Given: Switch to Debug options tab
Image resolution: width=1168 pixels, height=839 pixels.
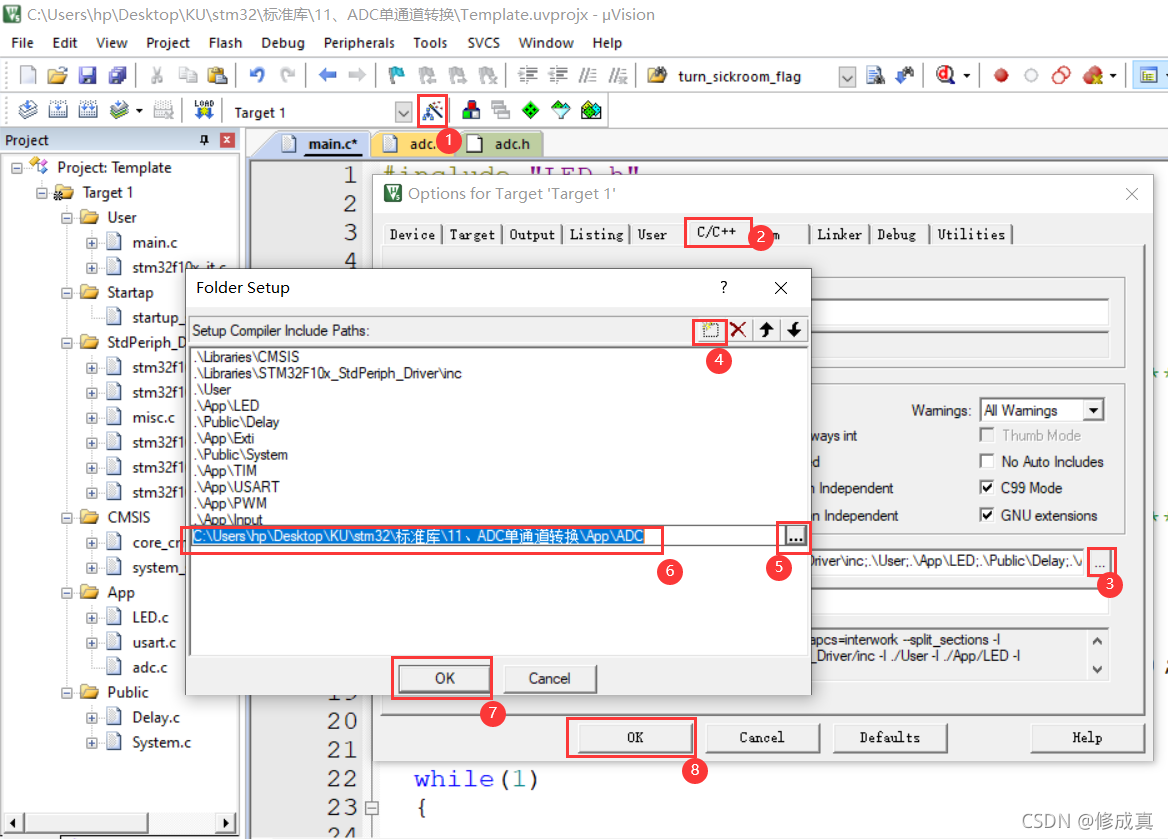Looking at the screenshot, I should 897,234.
